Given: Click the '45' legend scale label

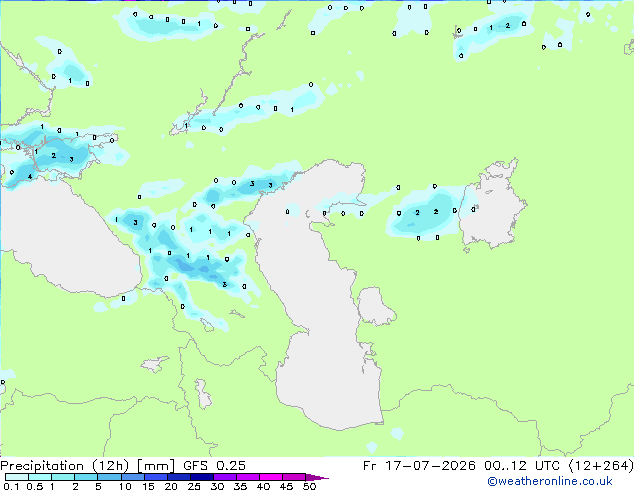Looking at the screenshot, I should coord(286,486).
